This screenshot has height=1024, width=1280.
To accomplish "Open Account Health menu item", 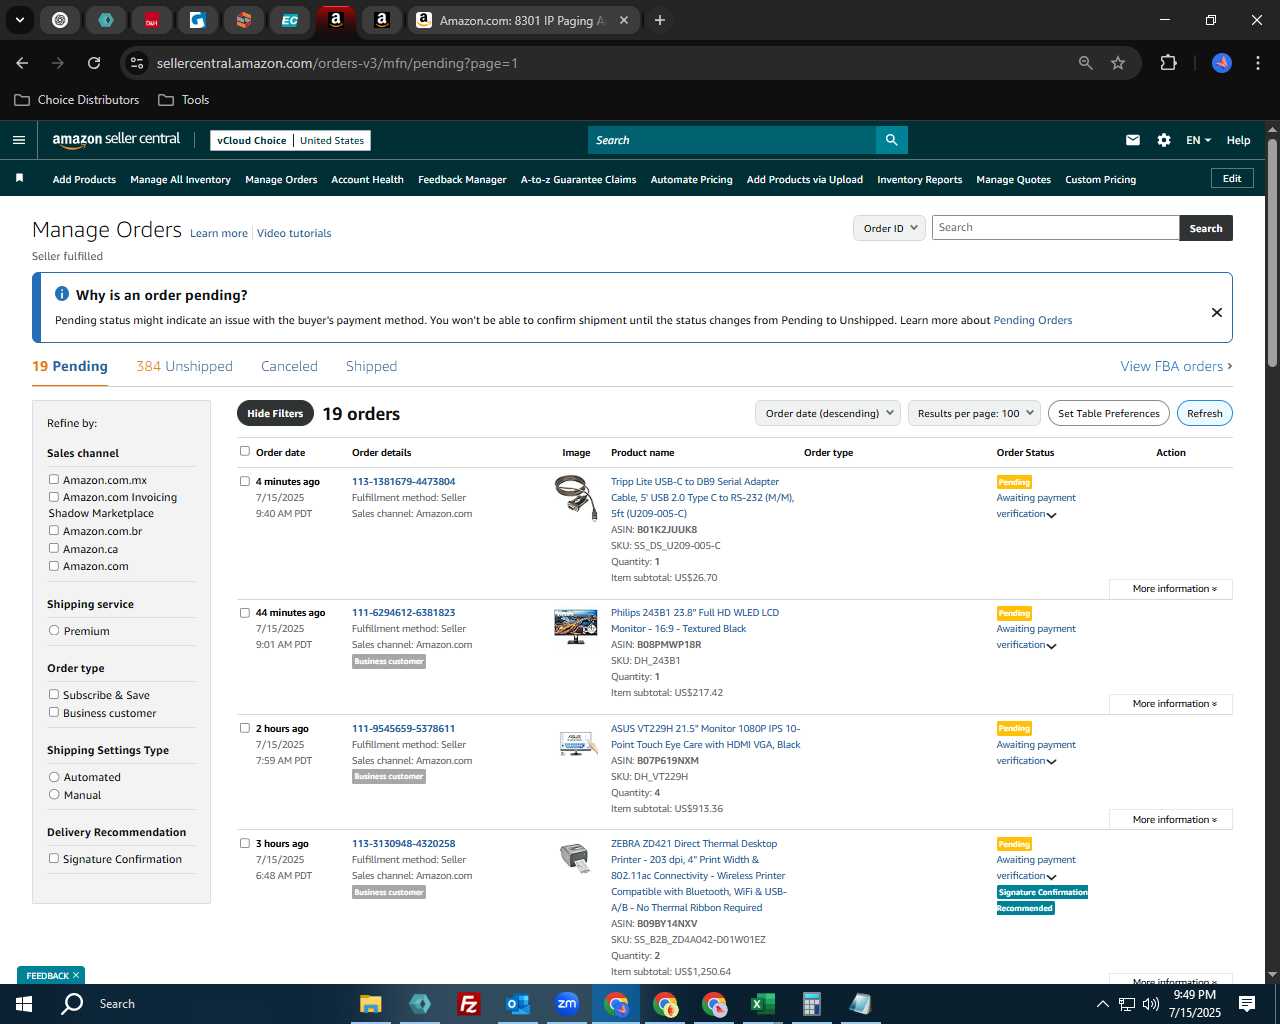I will [367, 179].
